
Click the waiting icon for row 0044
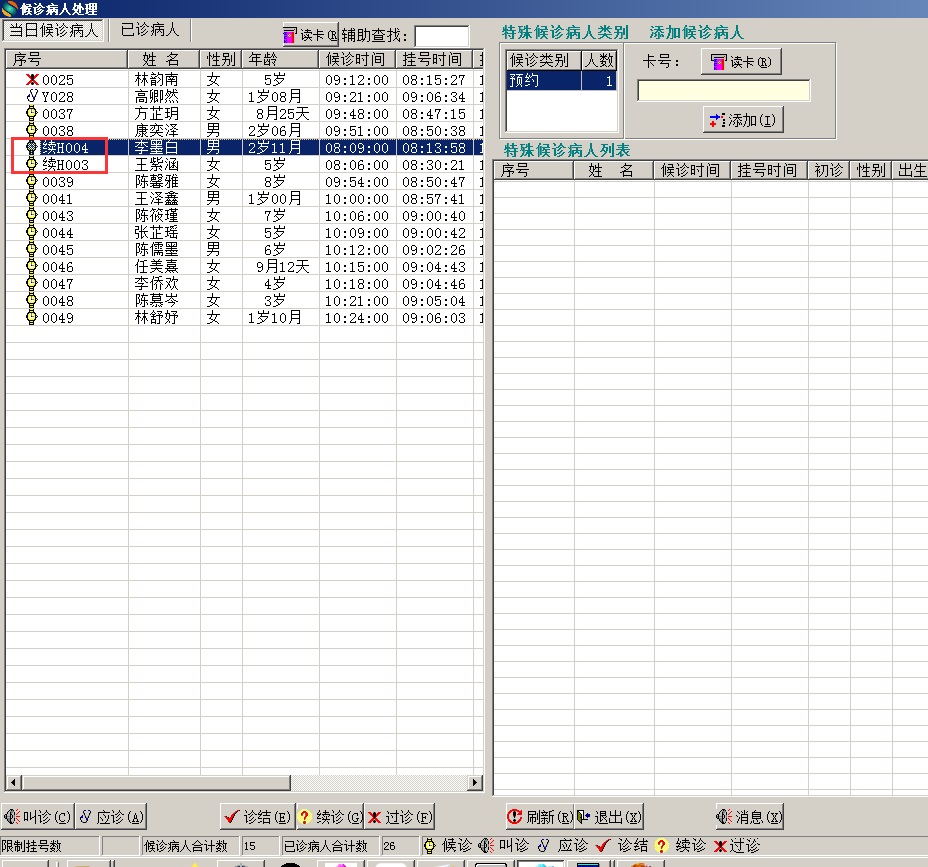[32, 233]
